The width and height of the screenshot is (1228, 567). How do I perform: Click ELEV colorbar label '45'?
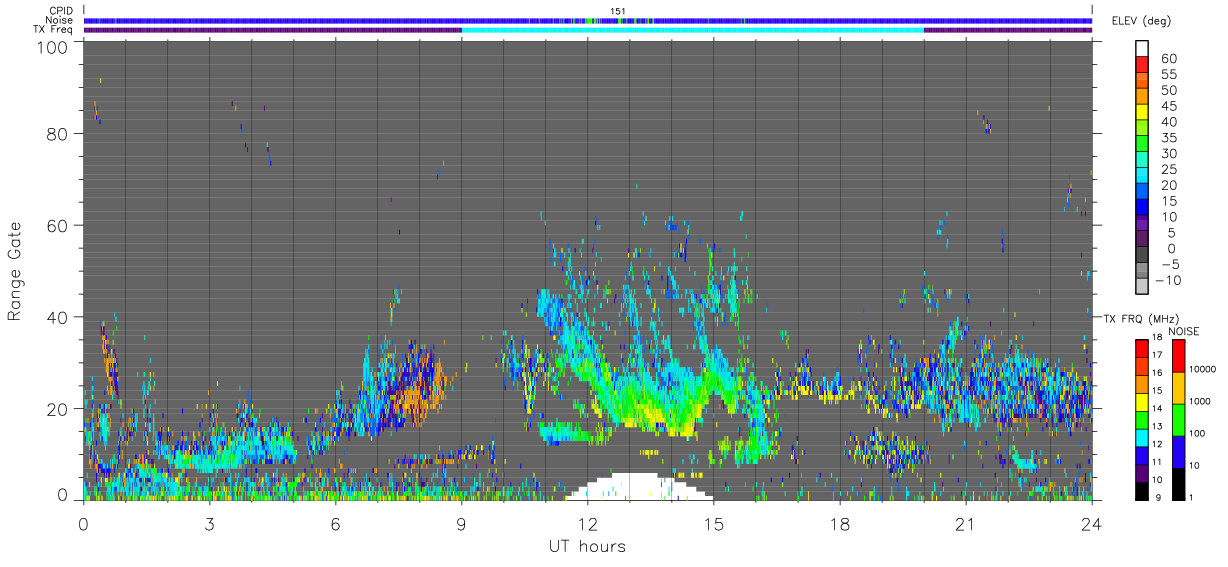coord(1167,105)
